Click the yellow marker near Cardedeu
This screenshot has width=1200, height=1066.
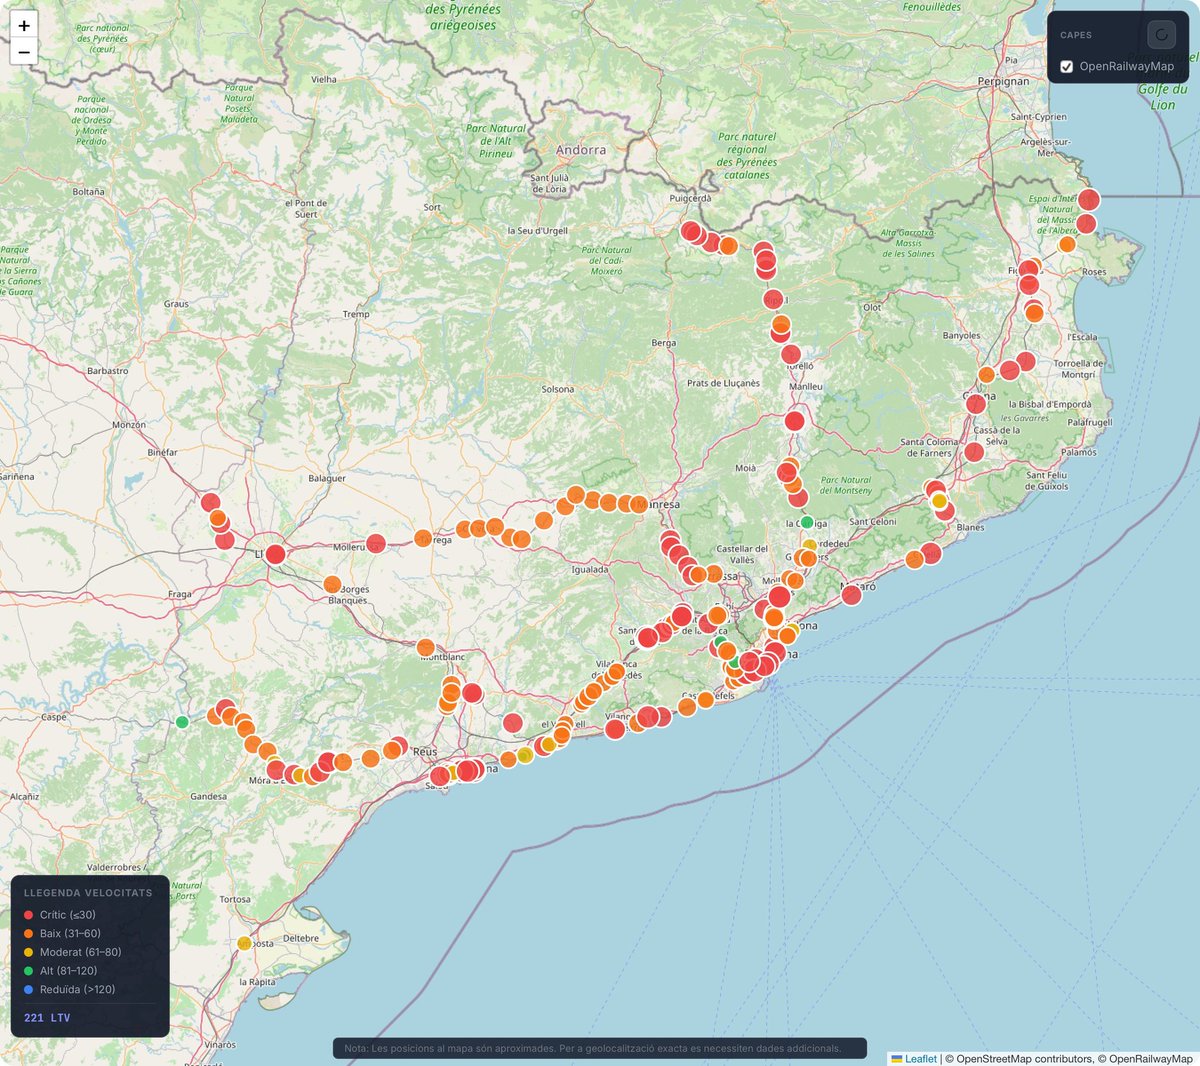(x=810, y=546)
